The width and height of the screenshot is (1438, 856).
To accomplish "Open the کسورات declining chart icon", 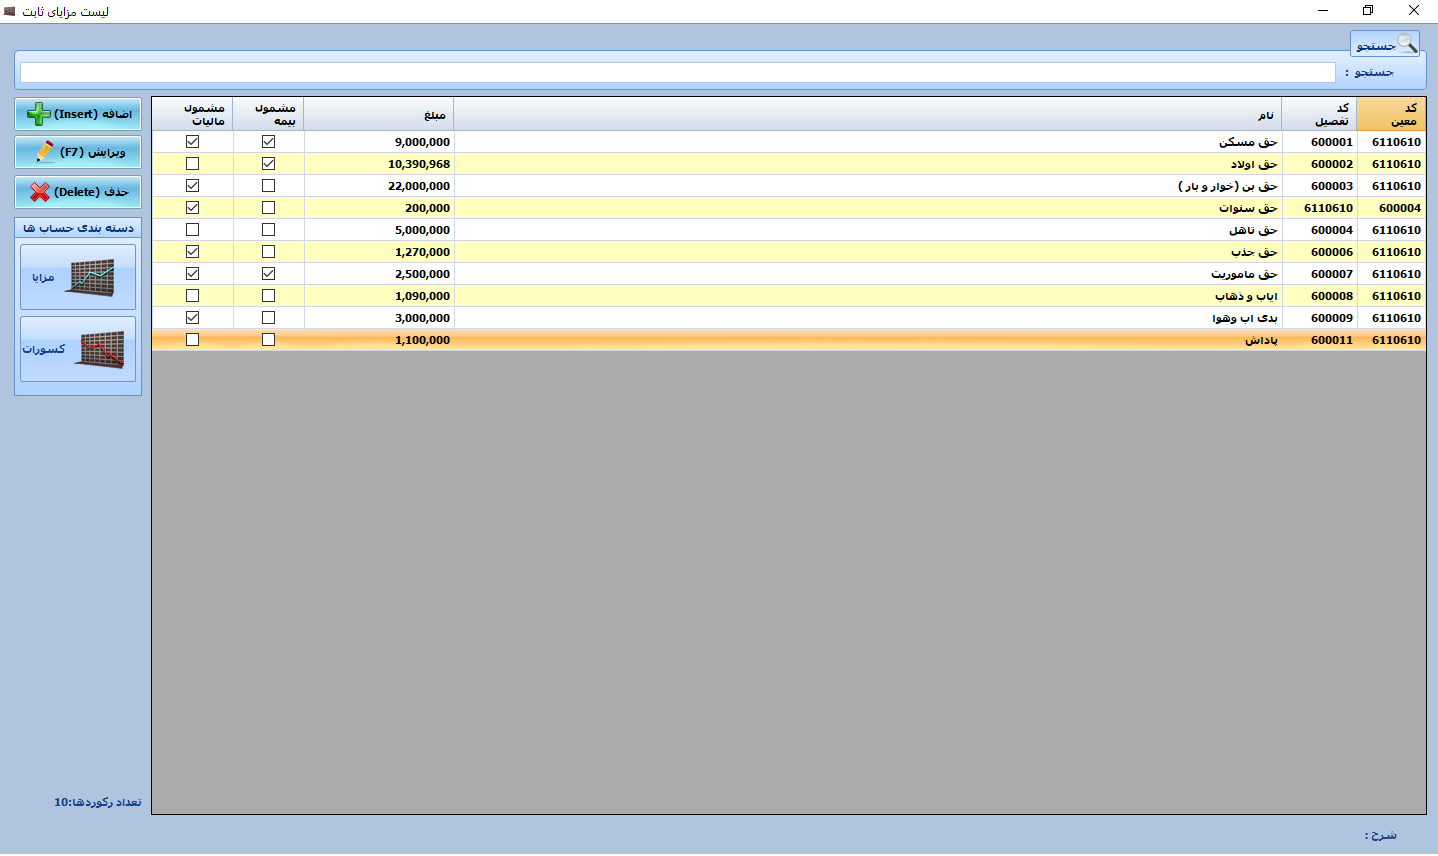I will [x=102, y=349].
